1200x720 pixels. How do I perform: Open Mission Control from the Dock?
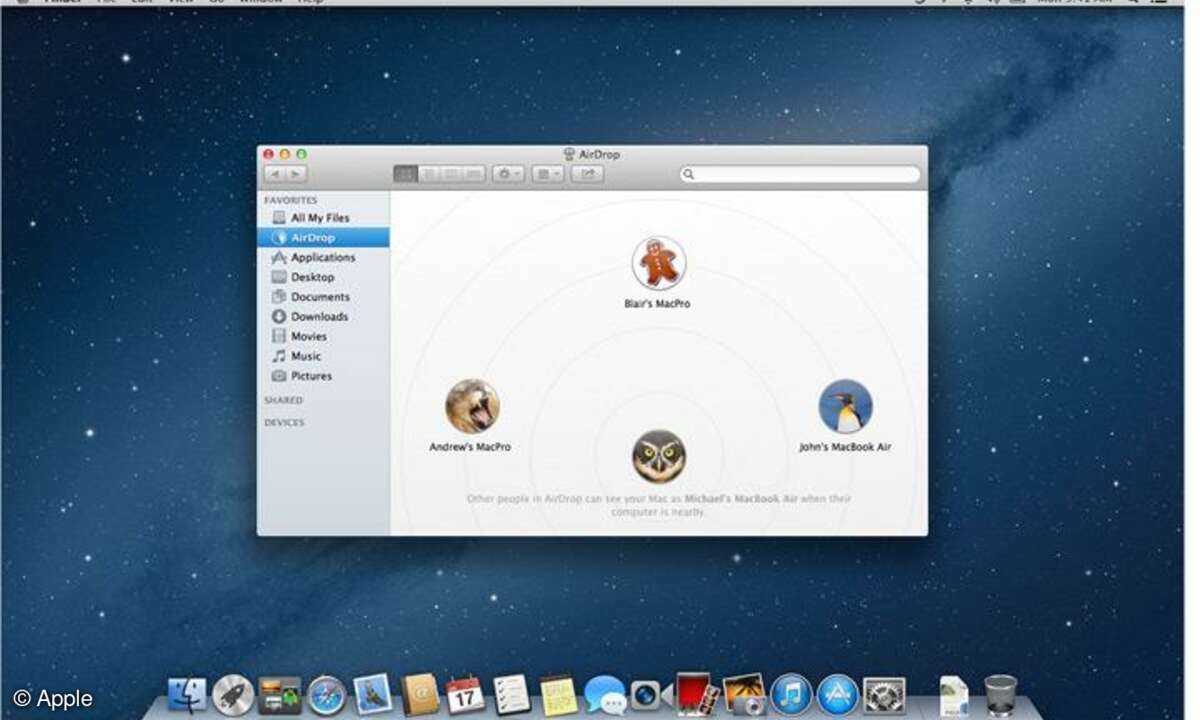point(279,695)
